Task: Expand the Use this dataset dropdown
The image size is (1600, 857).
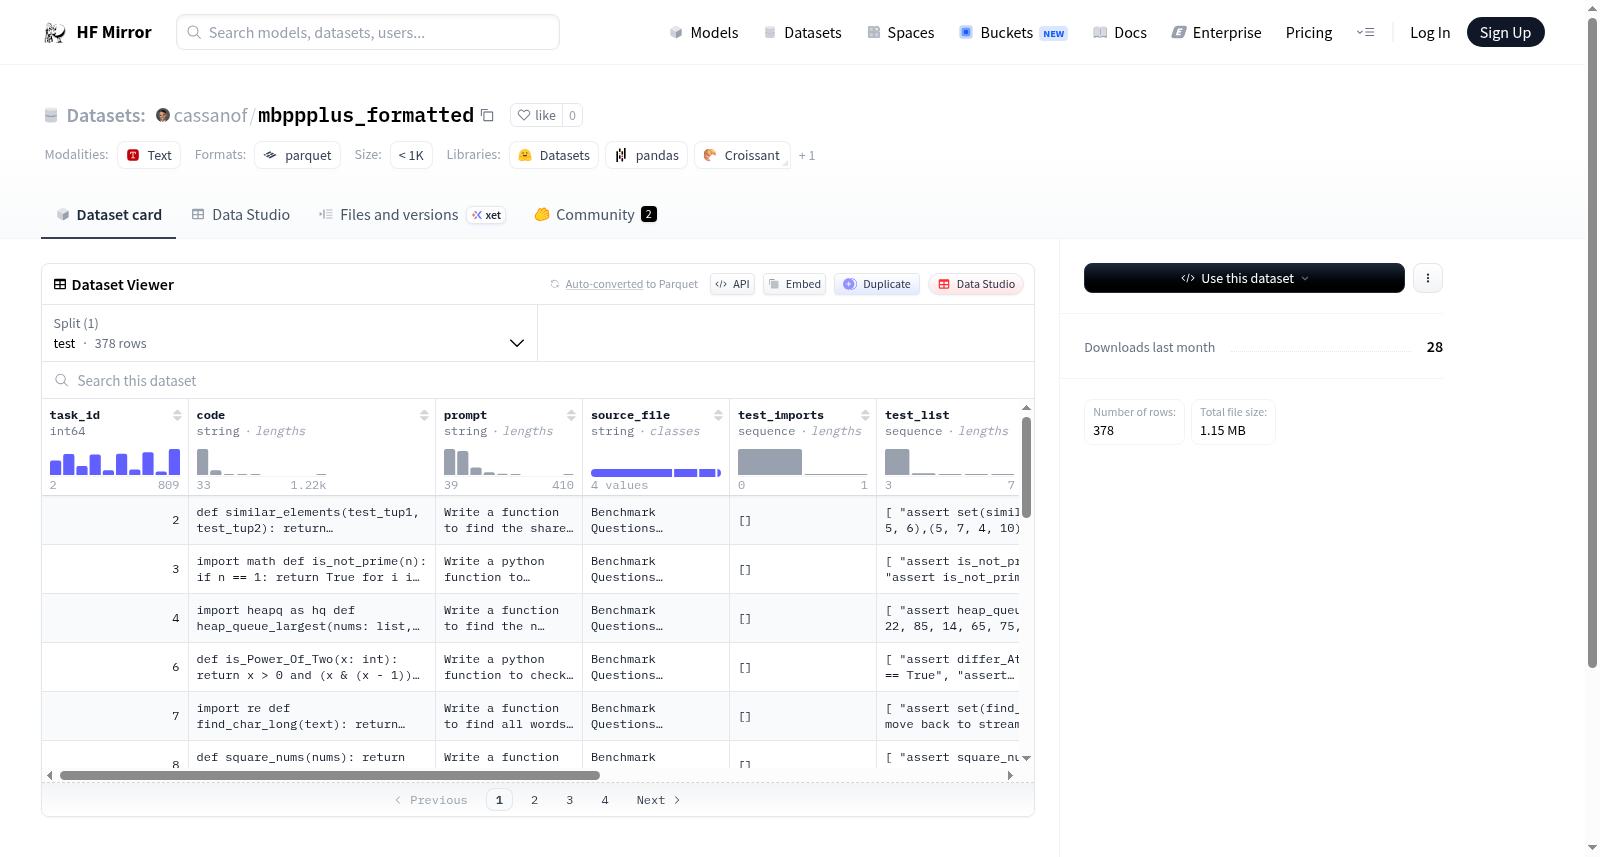Action: pos(1244,278)
